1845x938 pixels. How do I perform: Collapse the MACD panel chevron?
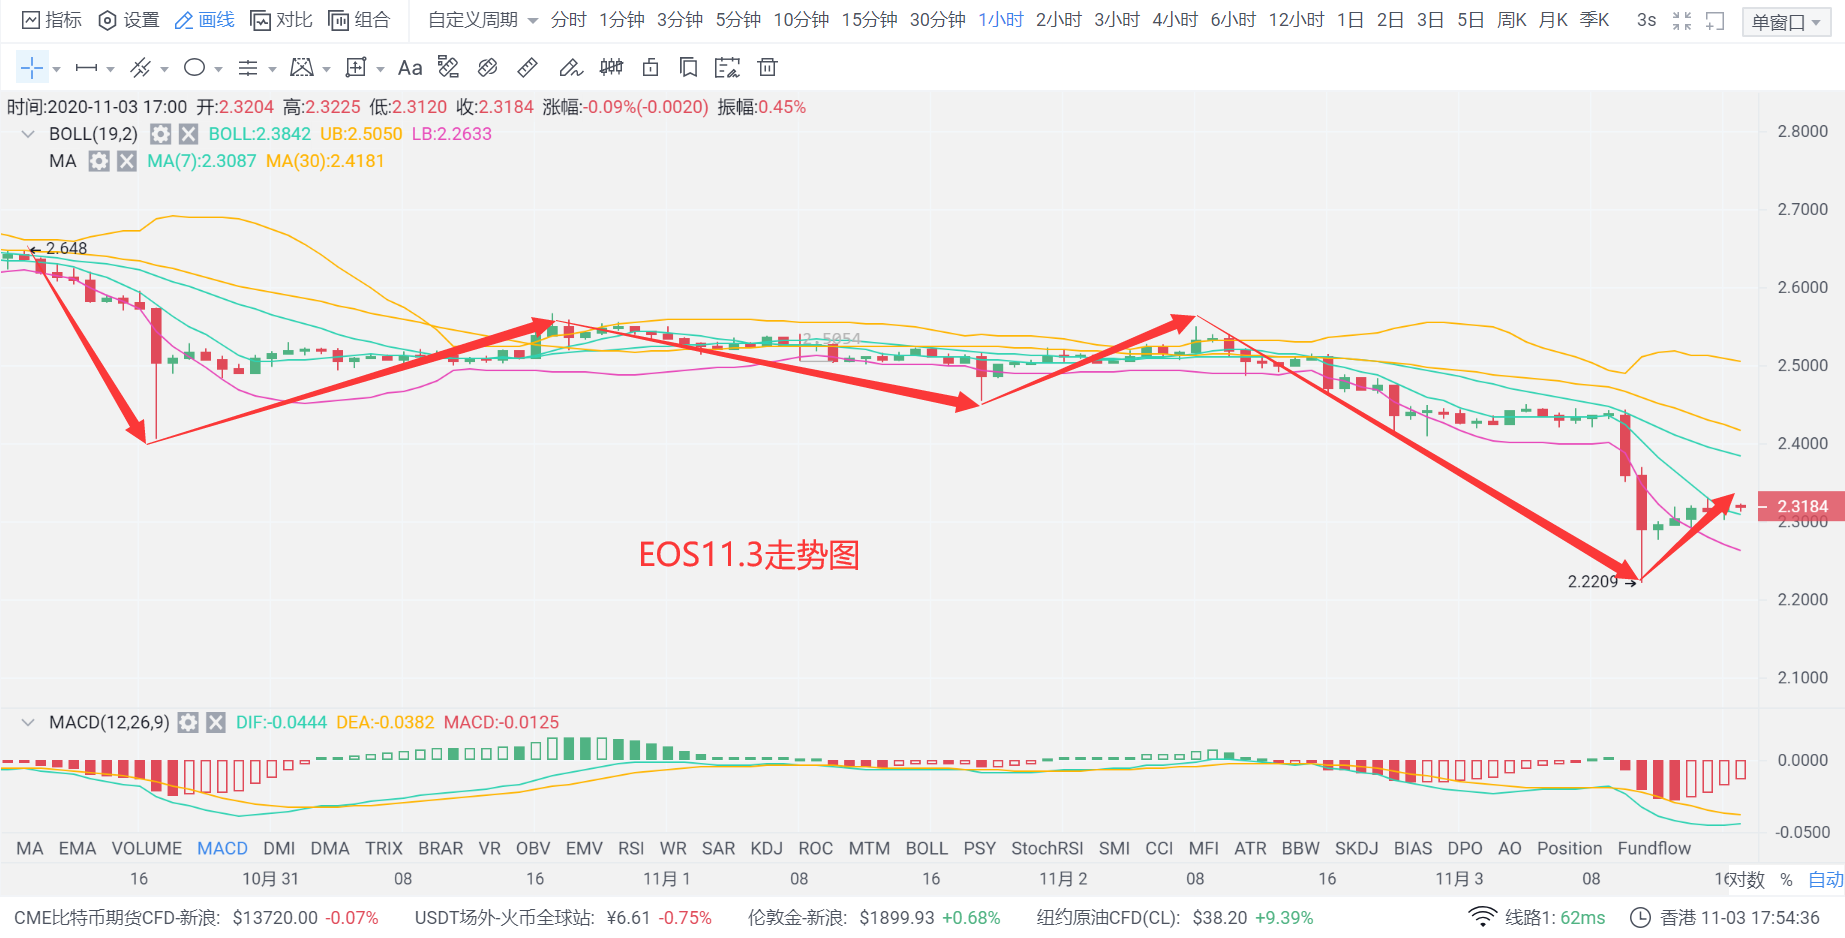[28, 722]
